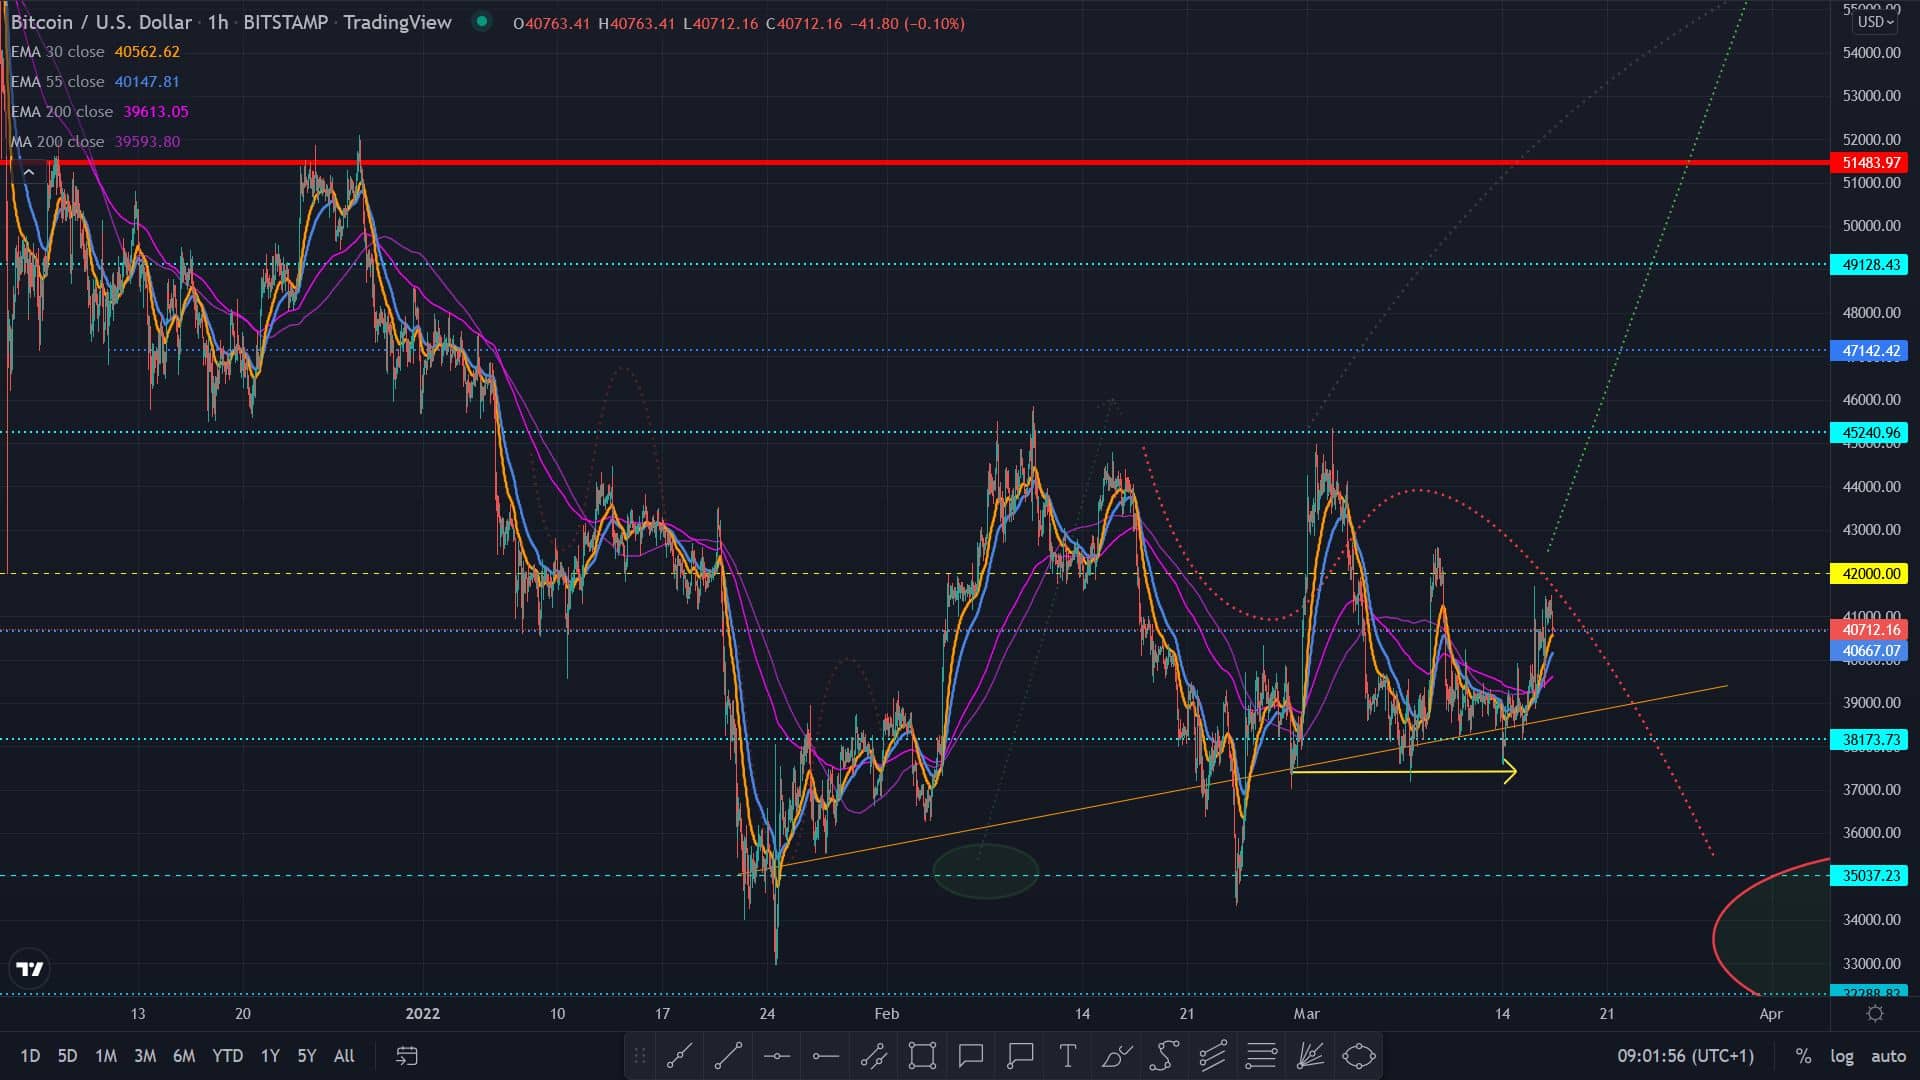This screenshot has height=1080, width=1920.
Task: Select the EMA 55 close indicator legend
Action: tap(95, 82)
